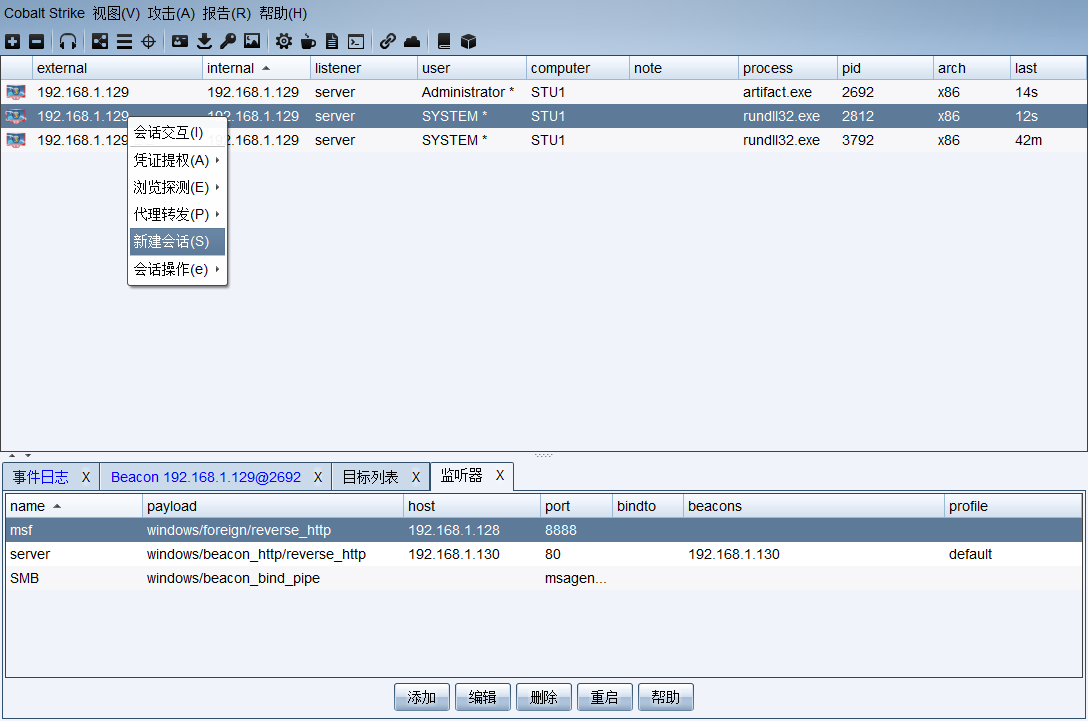Open the 攻击(A) menu
The height and width of the screenshot is (721, 1088).
tap(171, 13)
